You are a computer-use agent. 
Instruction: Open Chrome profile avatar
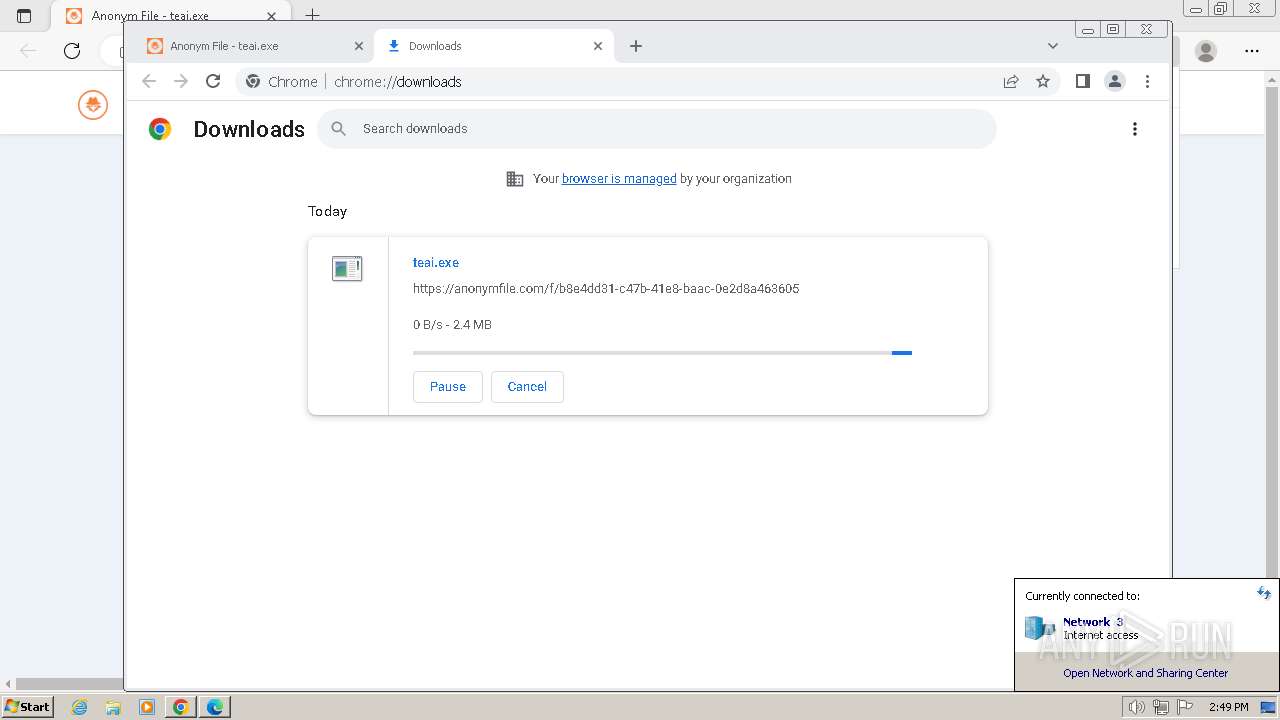(x=1115, y=82)
